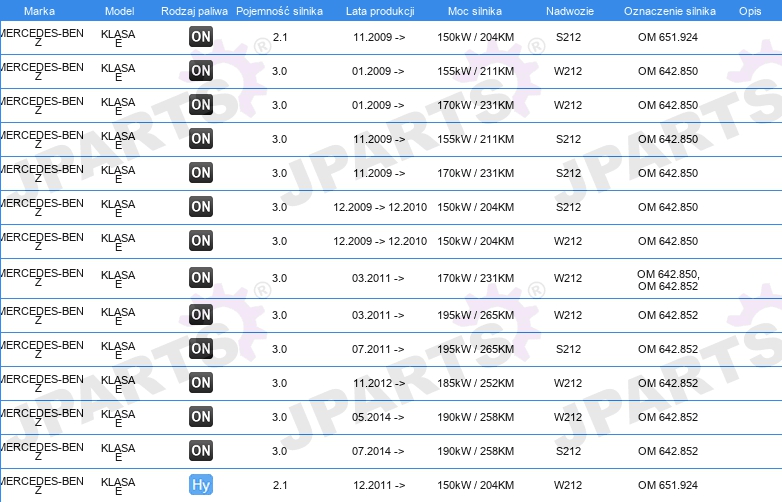
Task: Select the 155kW / 211KM W212 power cell
Action: click(x=475, y=71)
